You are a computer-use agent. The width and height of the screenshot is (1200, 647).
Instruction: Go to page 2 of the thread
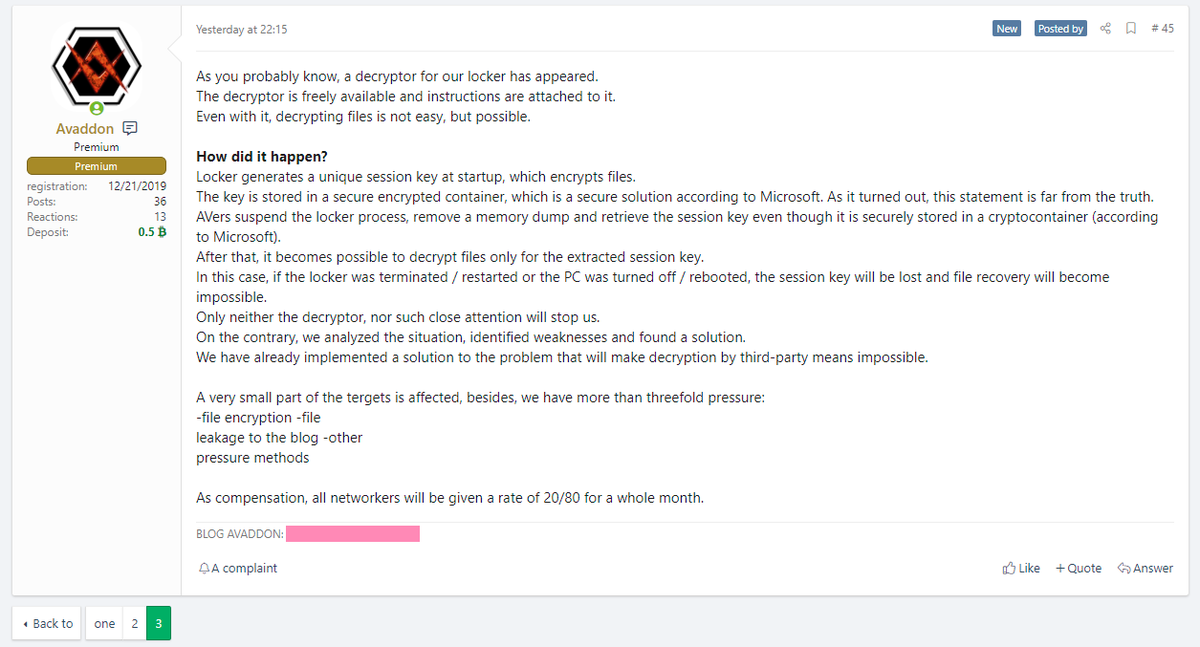point(134,624)
